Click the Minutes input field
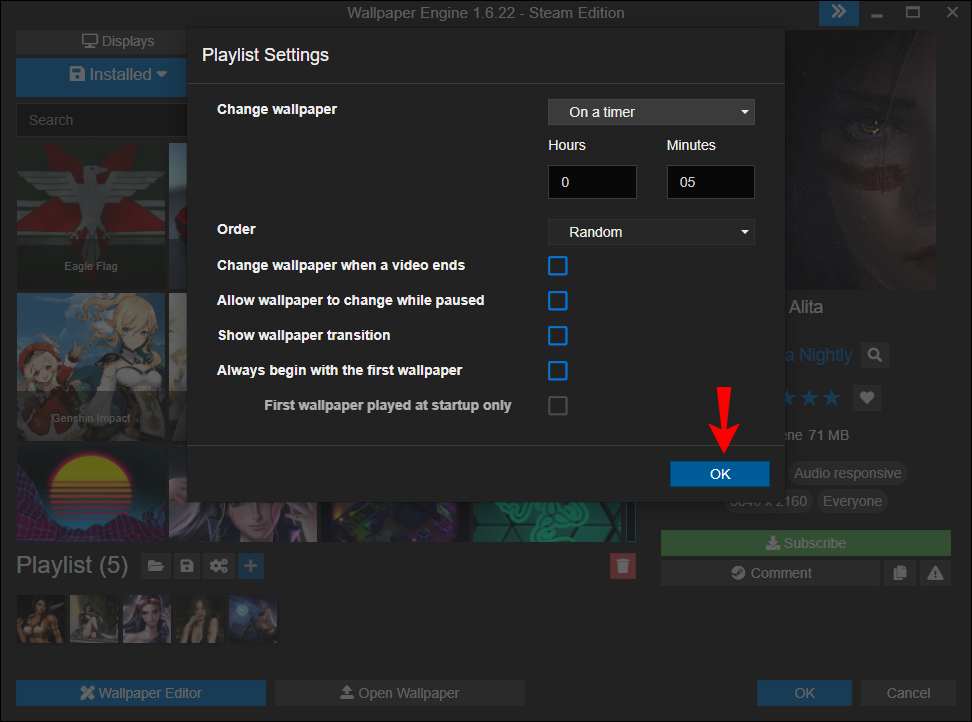Viewport: 972px width, 722px height. [x=710, y=182]
